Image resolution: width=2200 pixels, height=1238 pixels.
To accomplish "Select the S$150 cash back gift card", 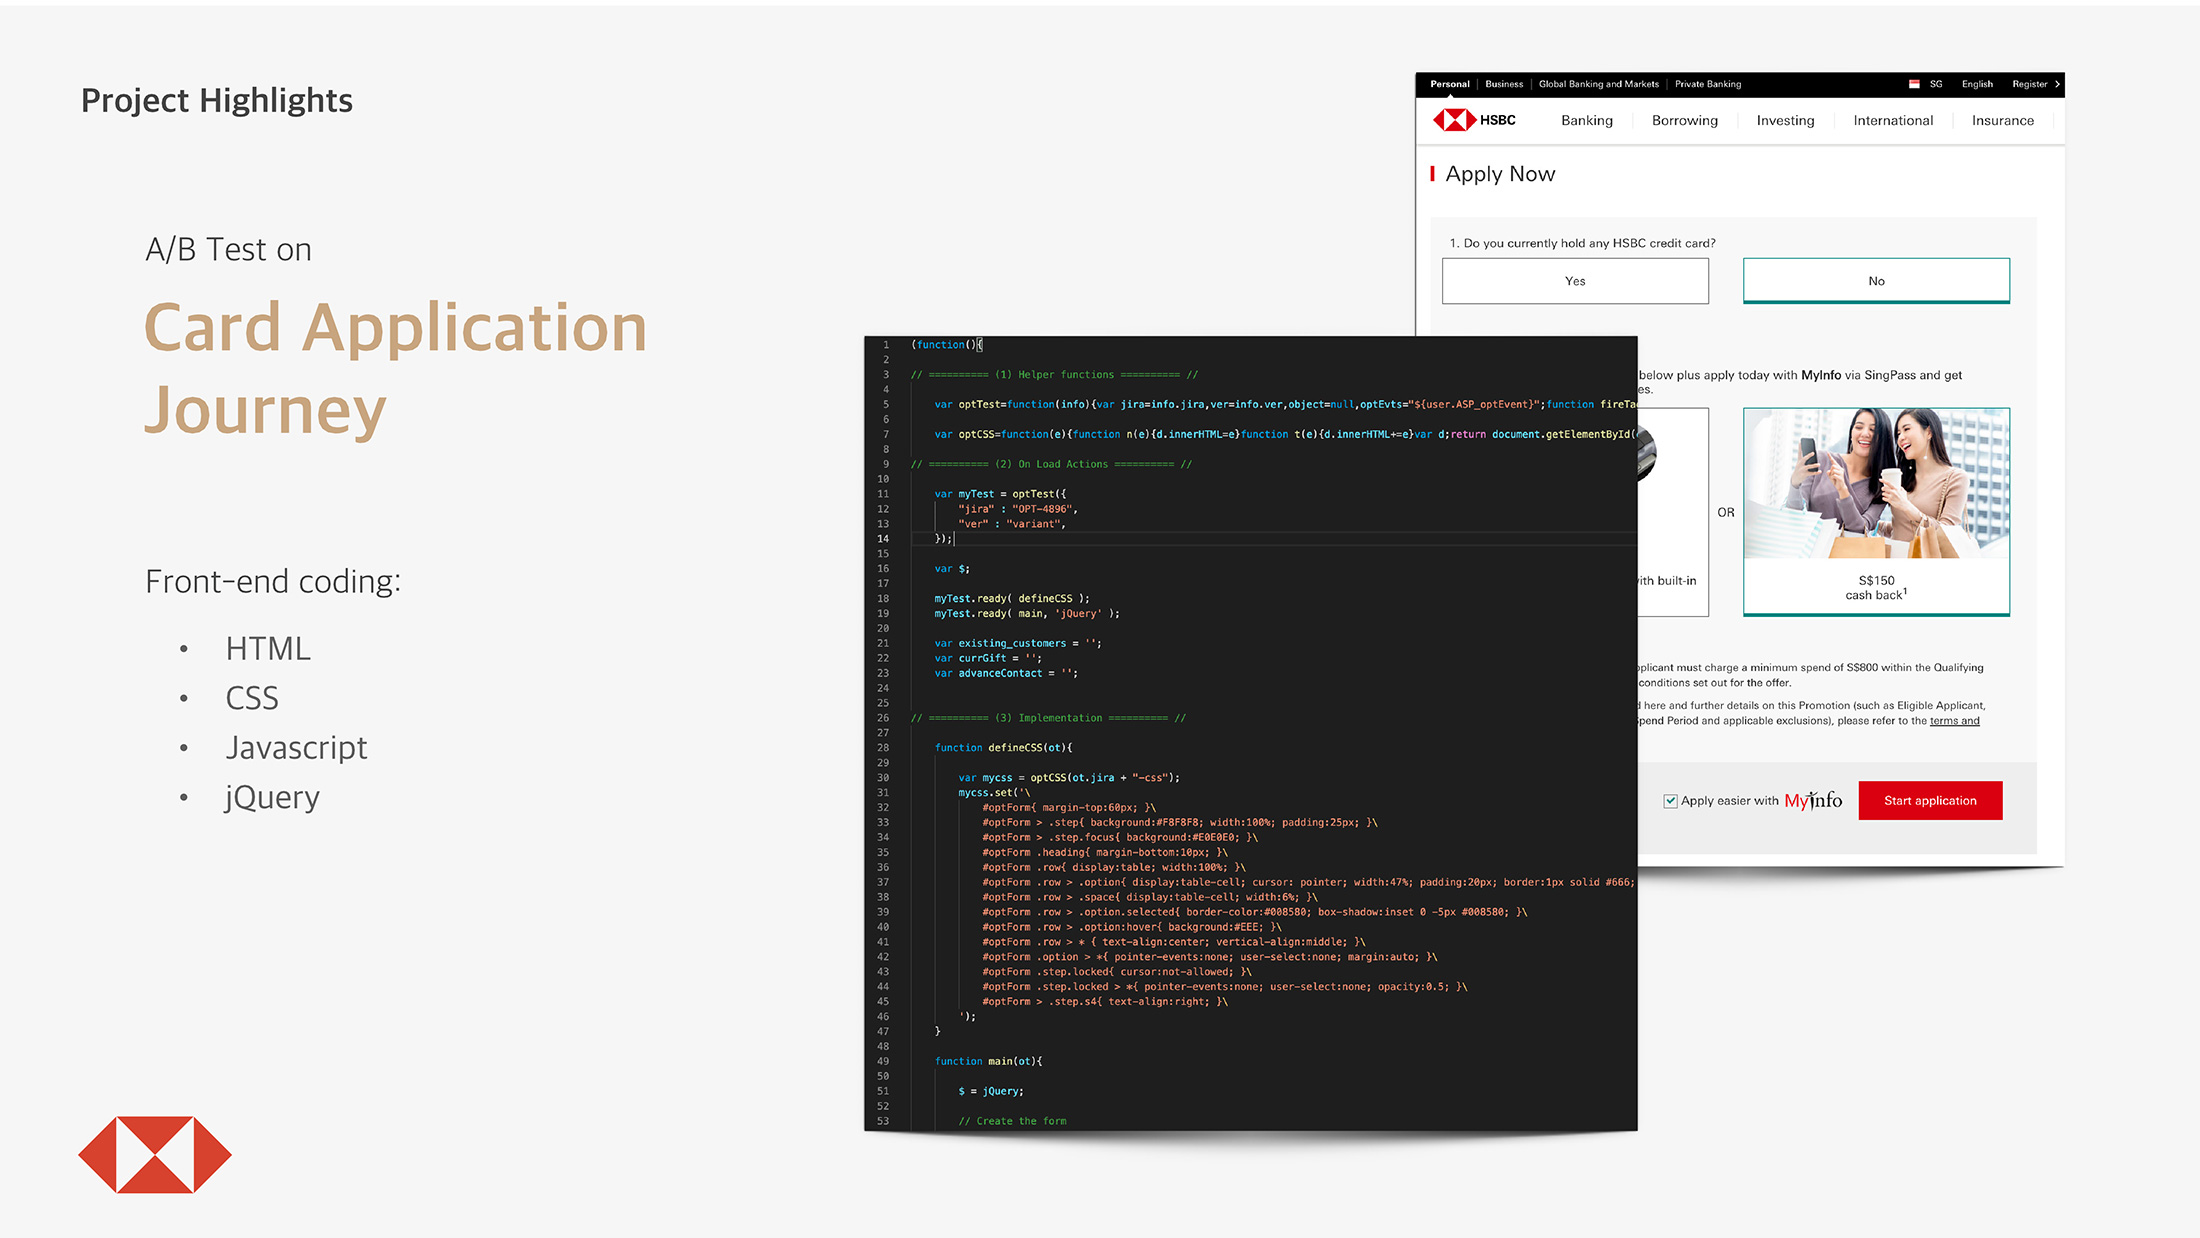I will (1876, 511).
